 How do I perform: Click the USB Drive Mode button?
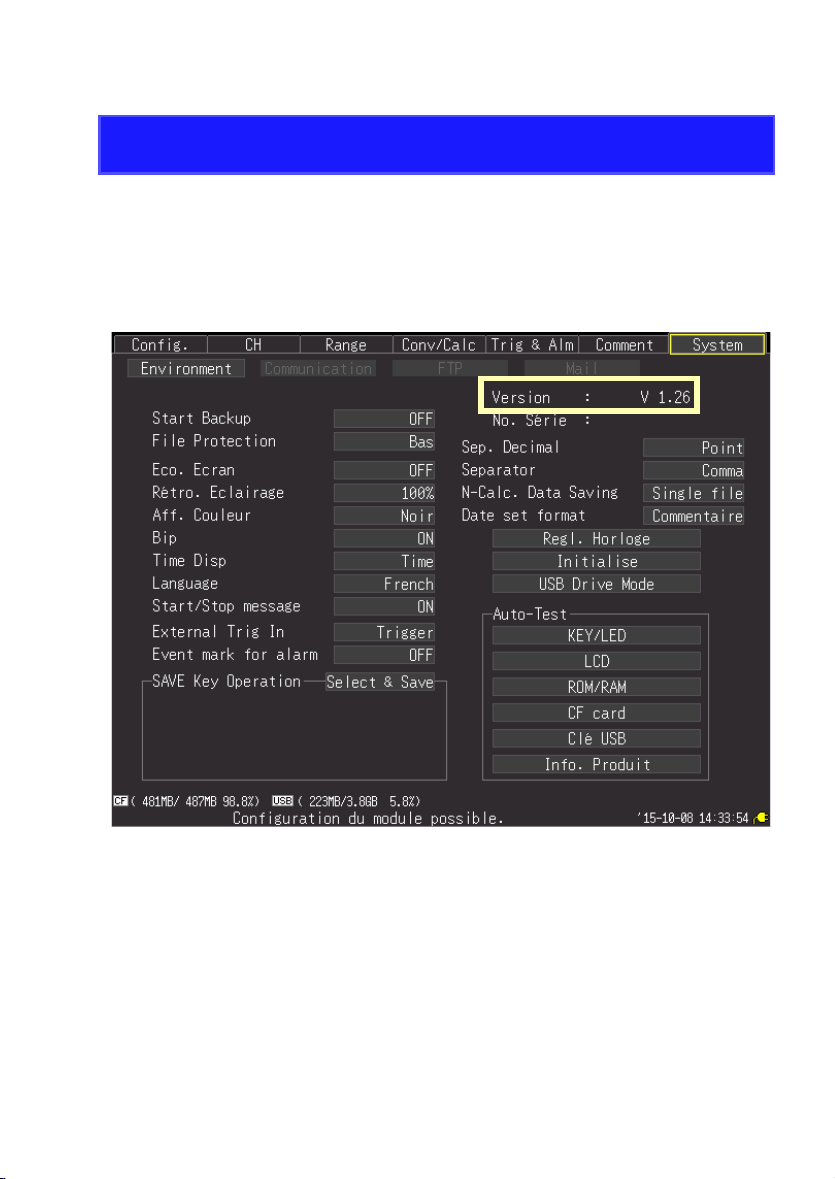[597, 584]
